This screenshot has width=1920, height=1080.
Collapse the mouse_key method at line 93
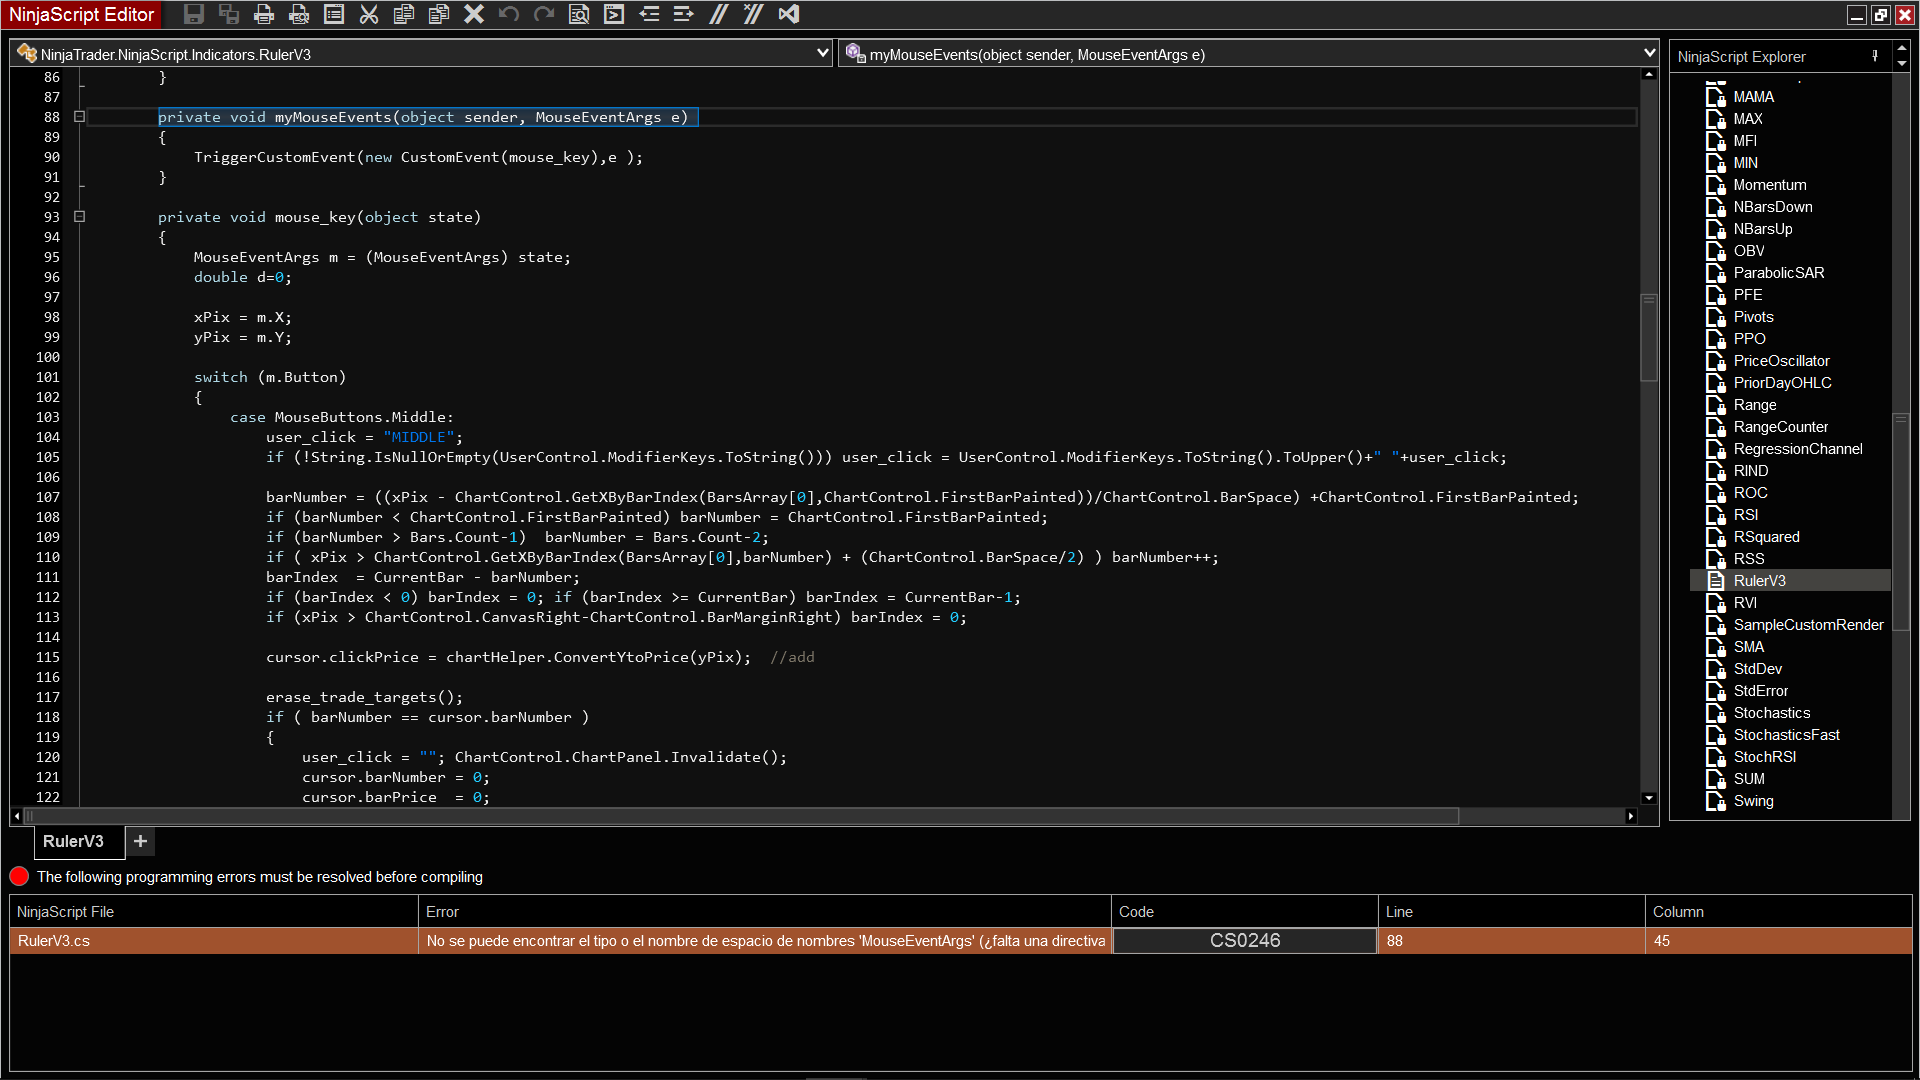80,217
